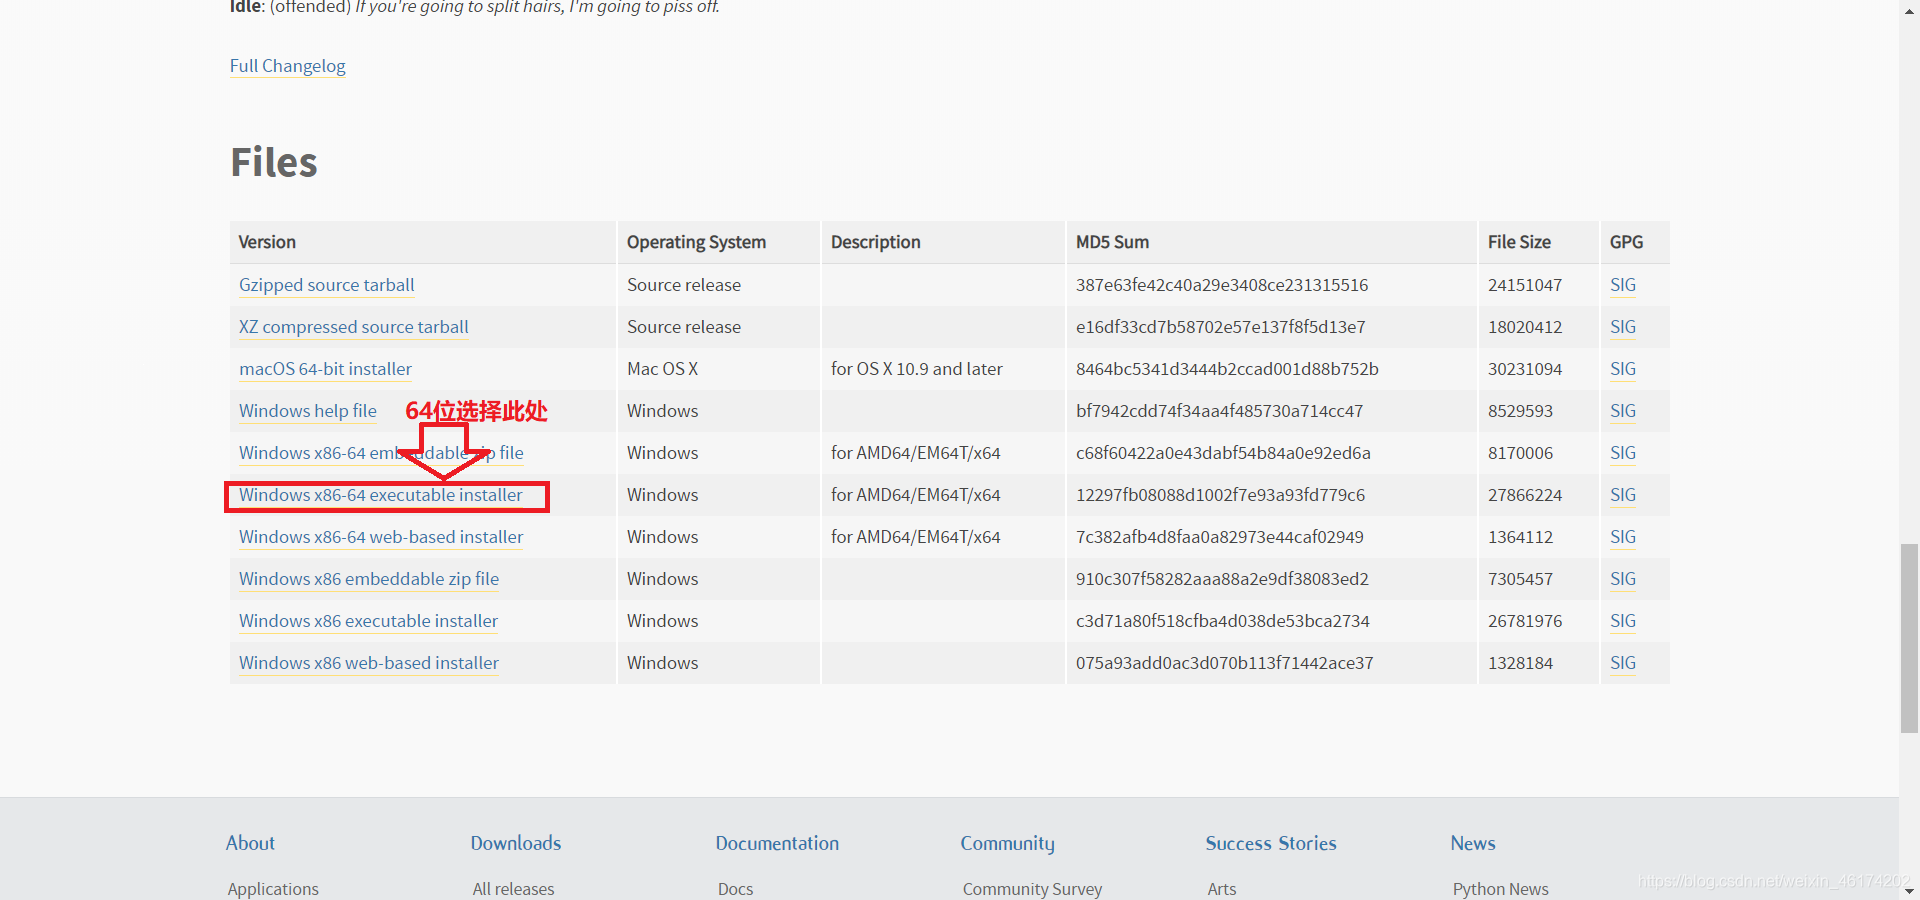Open the Downloads footer section

[x=516, y=843]
